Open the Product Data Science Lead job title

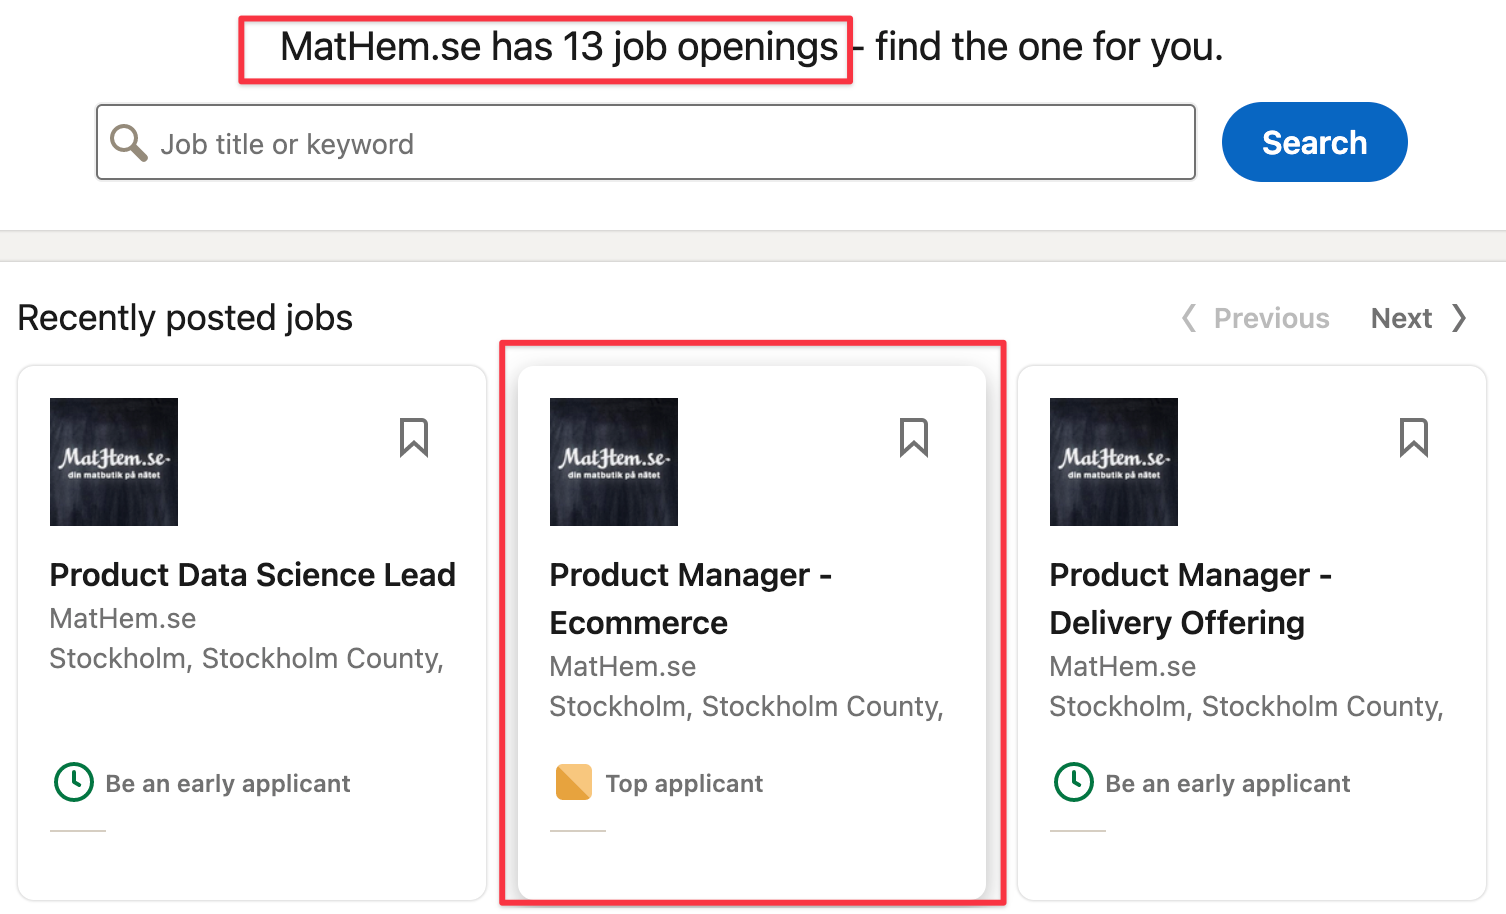point(253,575)
